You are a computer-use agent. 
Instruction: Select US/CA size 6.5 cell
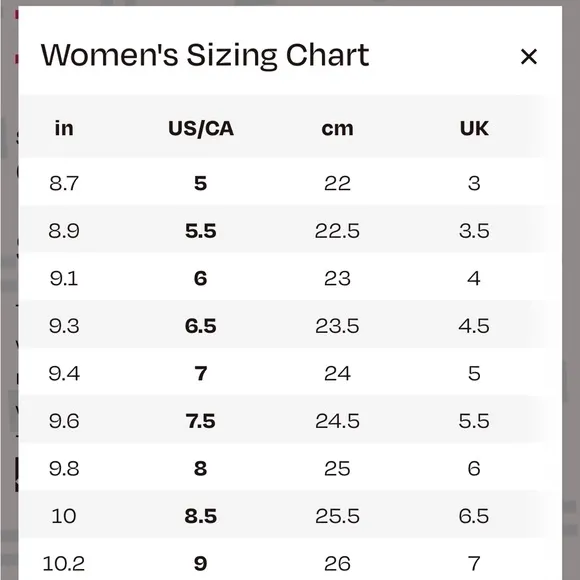pyautogui.click(x=200, y=326)
